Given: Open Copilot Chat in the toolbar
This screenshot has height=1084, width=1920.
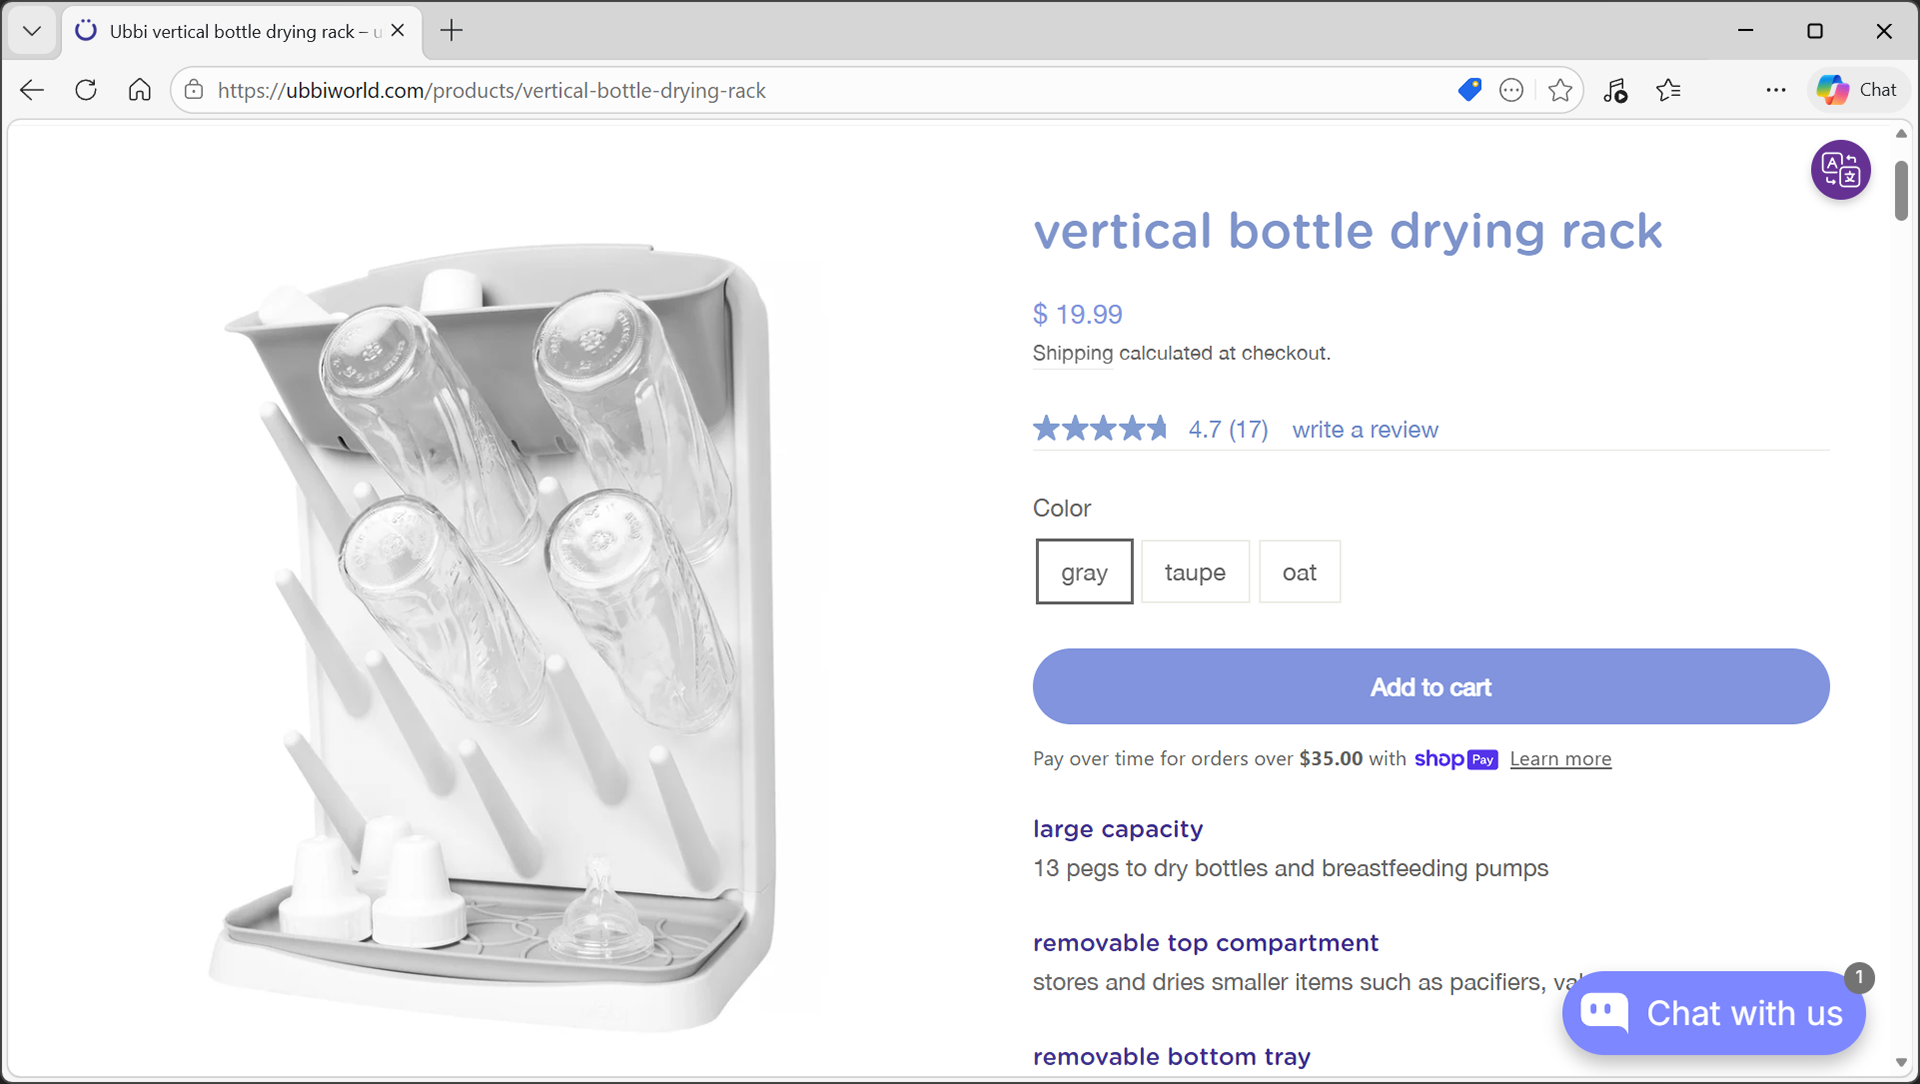Looking at the screenshot, I should pos(1858,90).
